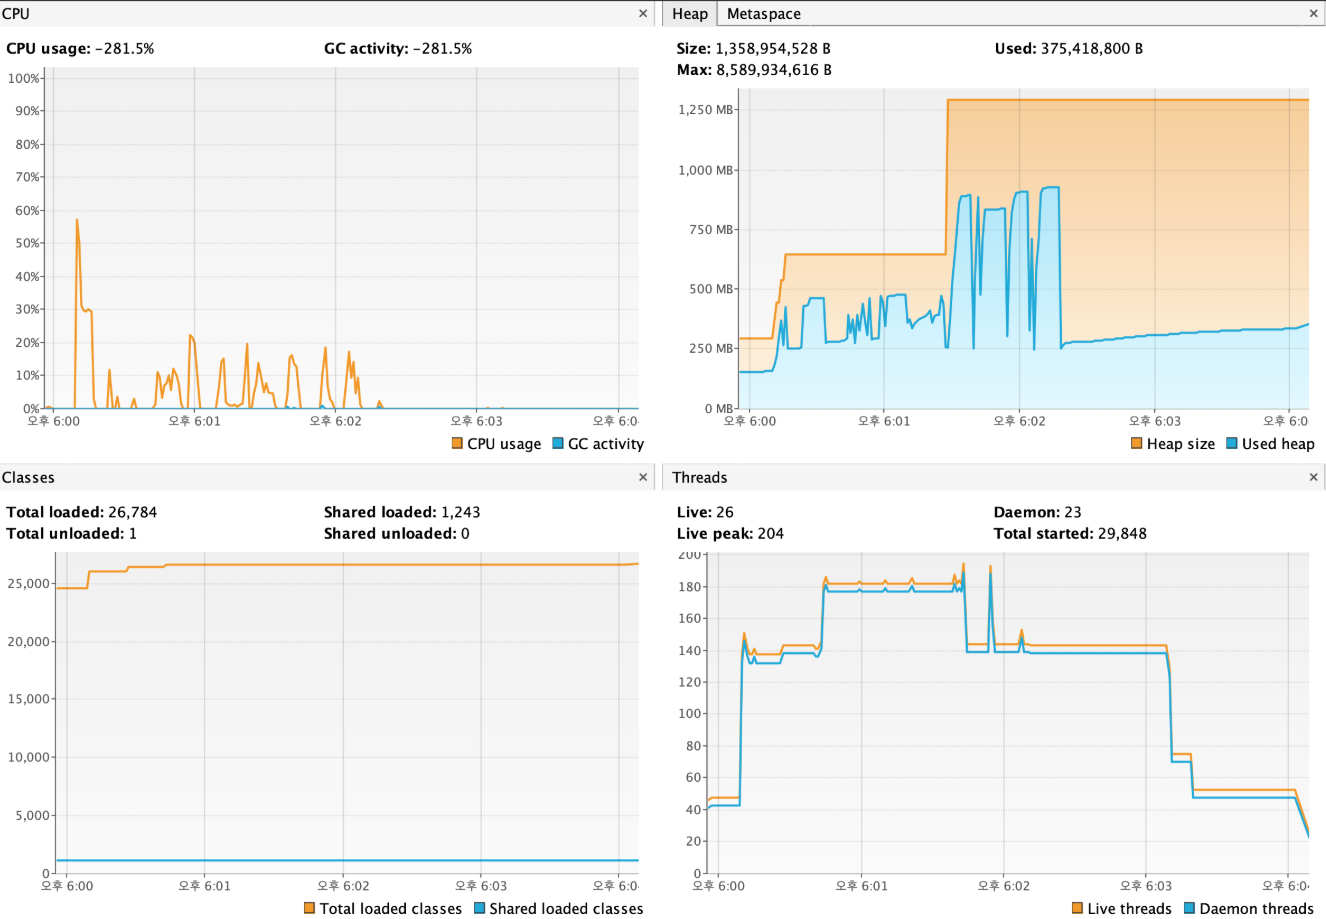
Task: Click the Daemon threads legend swatch
Action: 1189,908
